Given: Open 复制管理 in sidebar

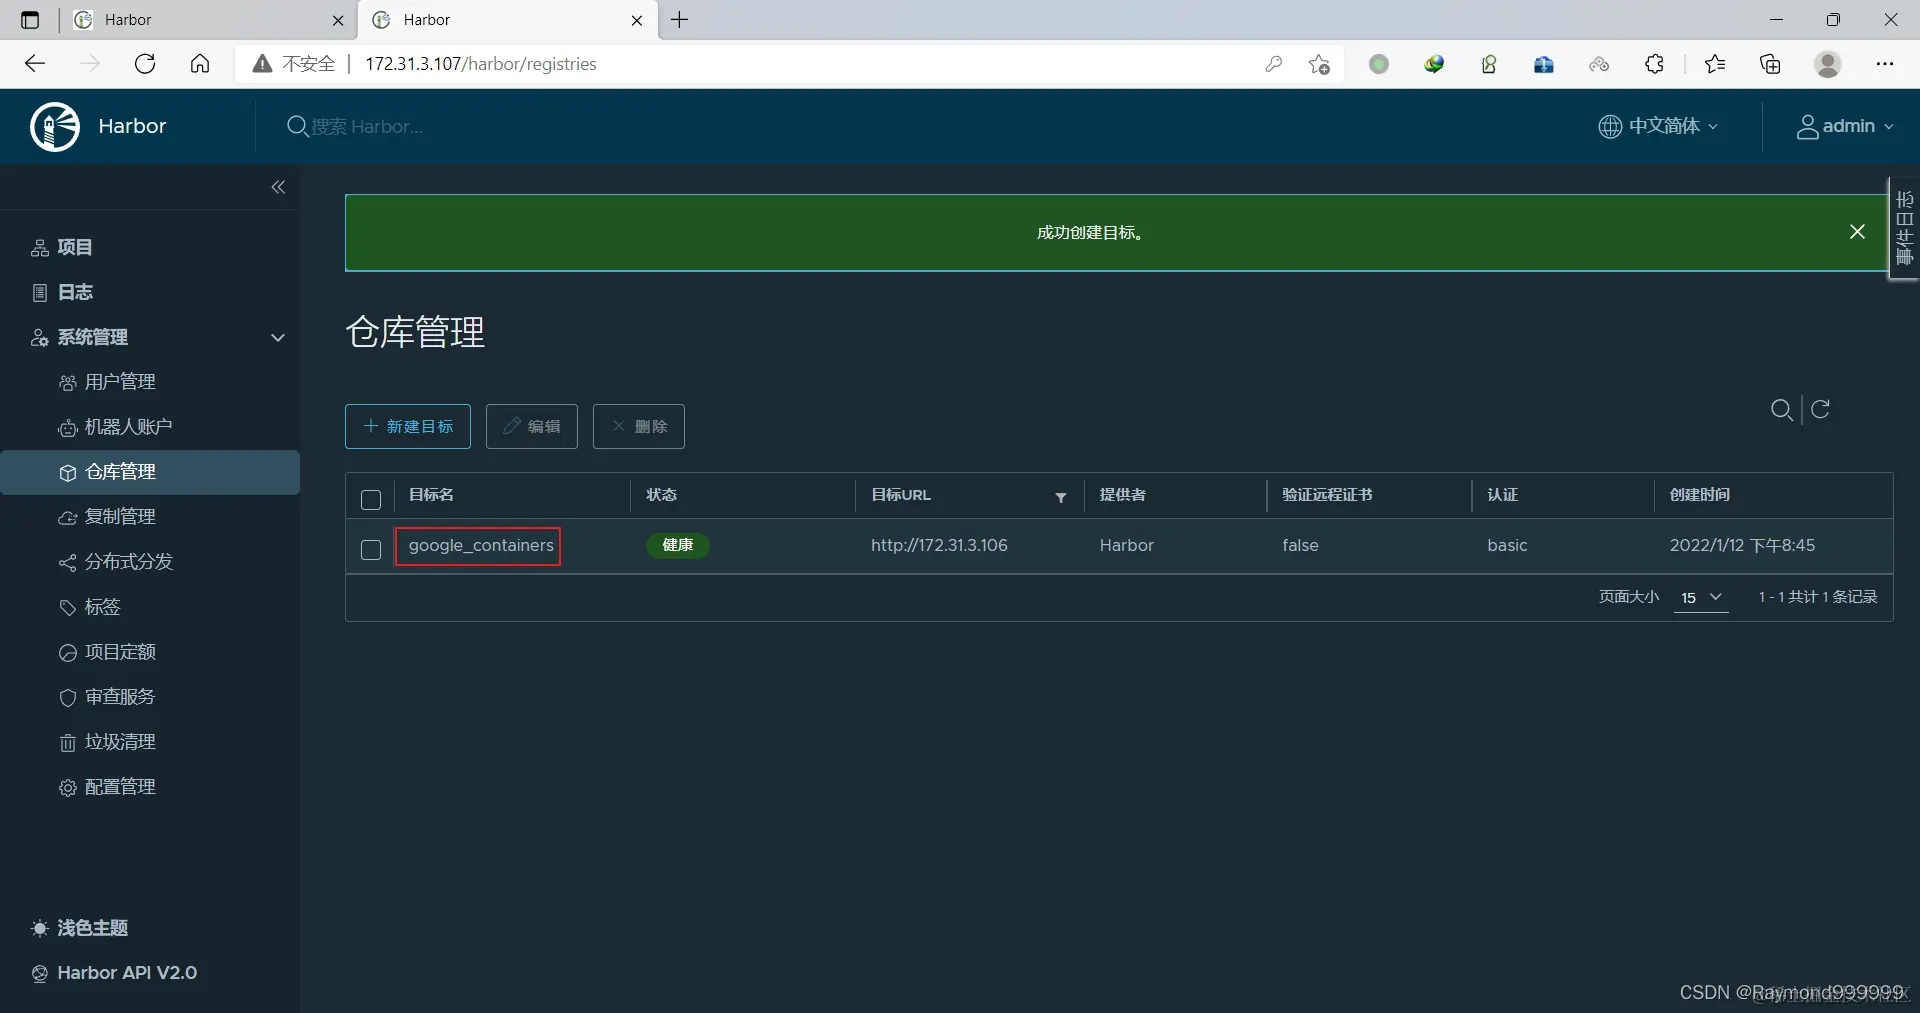Looking at the screenshot, I should coord(107,517).
